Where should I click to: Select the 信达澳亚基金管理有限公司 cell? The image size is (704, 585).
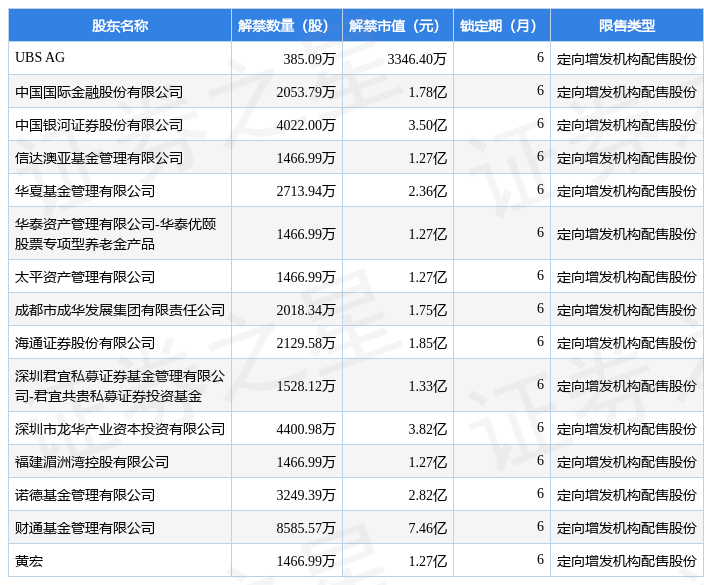pos(99,158)
